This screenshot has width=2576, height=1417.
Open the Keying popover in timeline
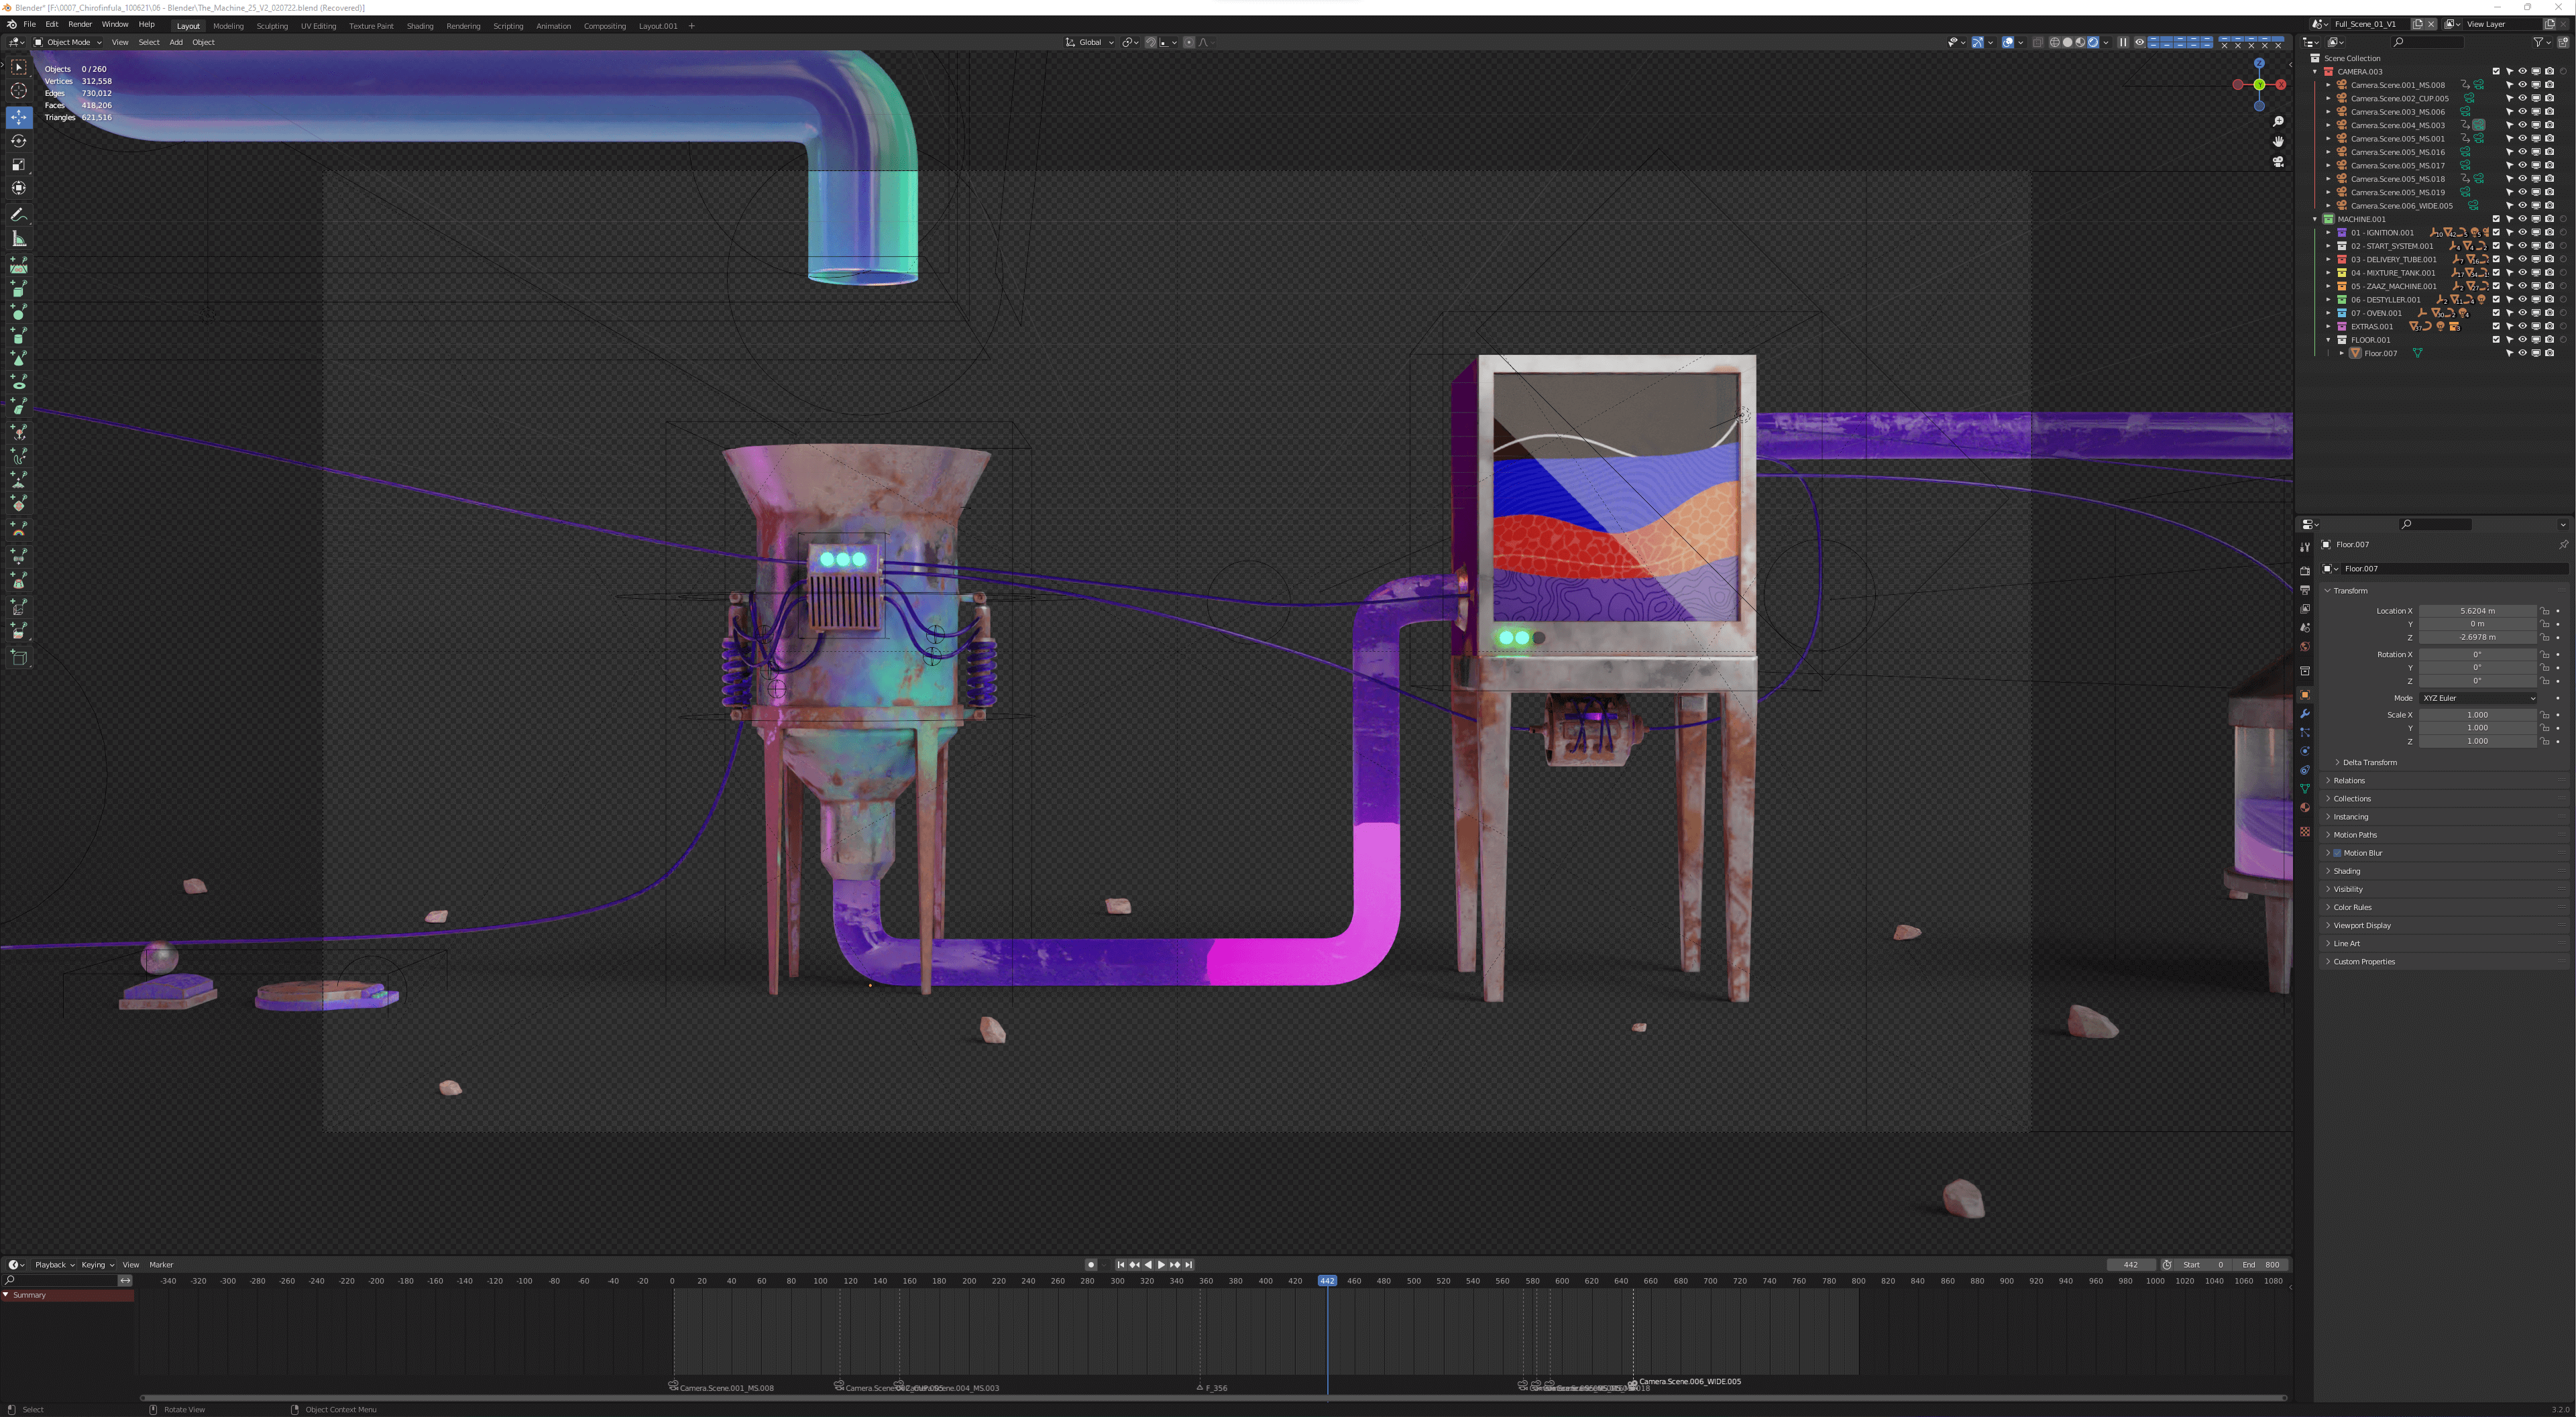pyautogui.click(x=96, y=1264)
